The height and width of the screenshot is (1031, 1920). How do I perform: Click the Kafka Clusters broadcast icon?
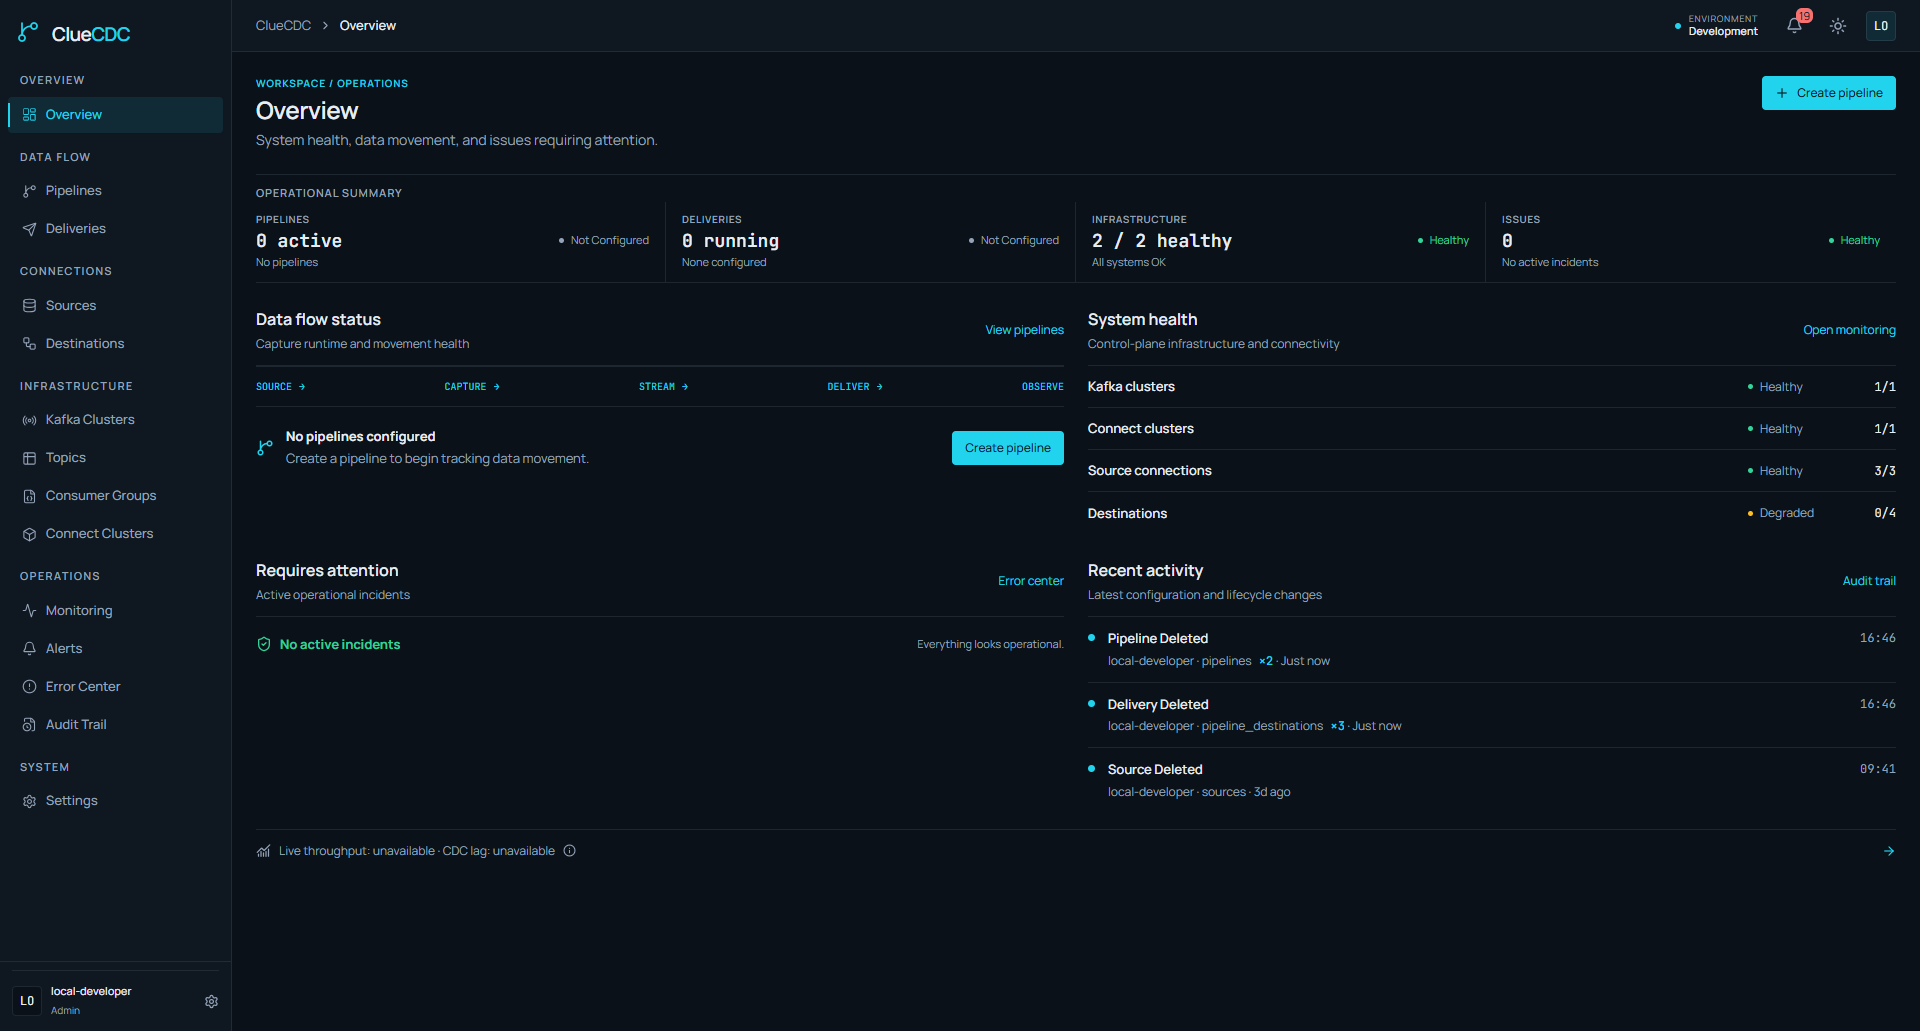29,420
